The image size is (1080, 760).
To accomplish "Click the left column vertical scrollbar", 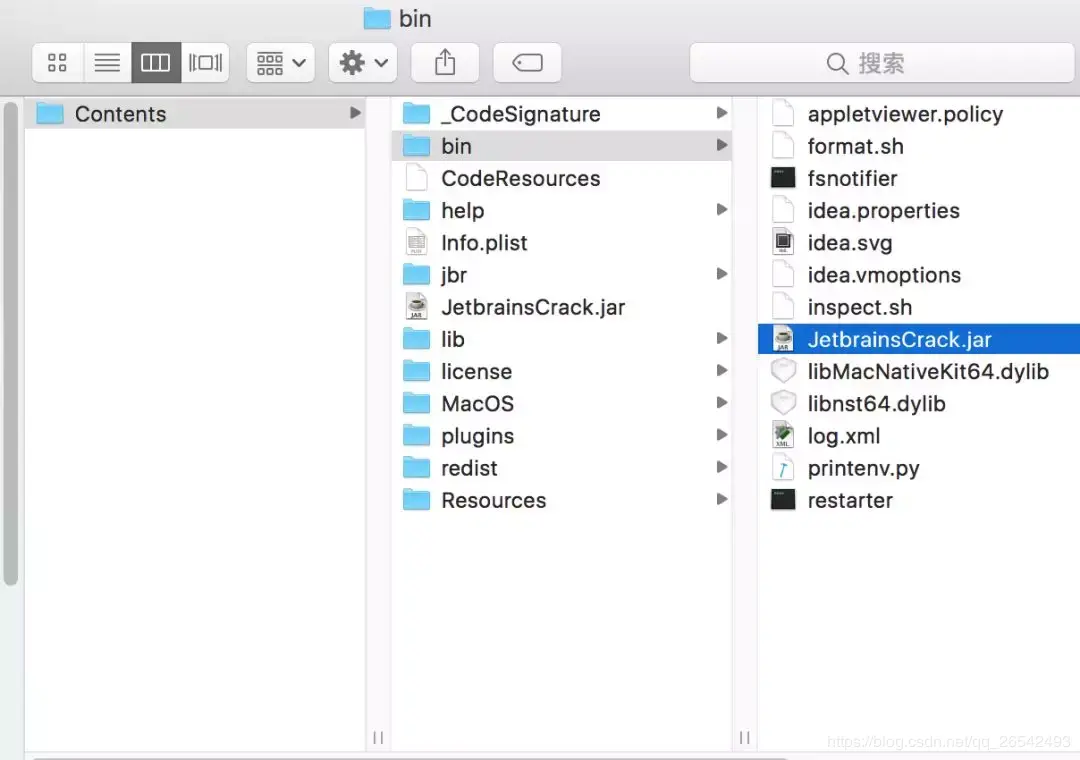I will [10, 343].
